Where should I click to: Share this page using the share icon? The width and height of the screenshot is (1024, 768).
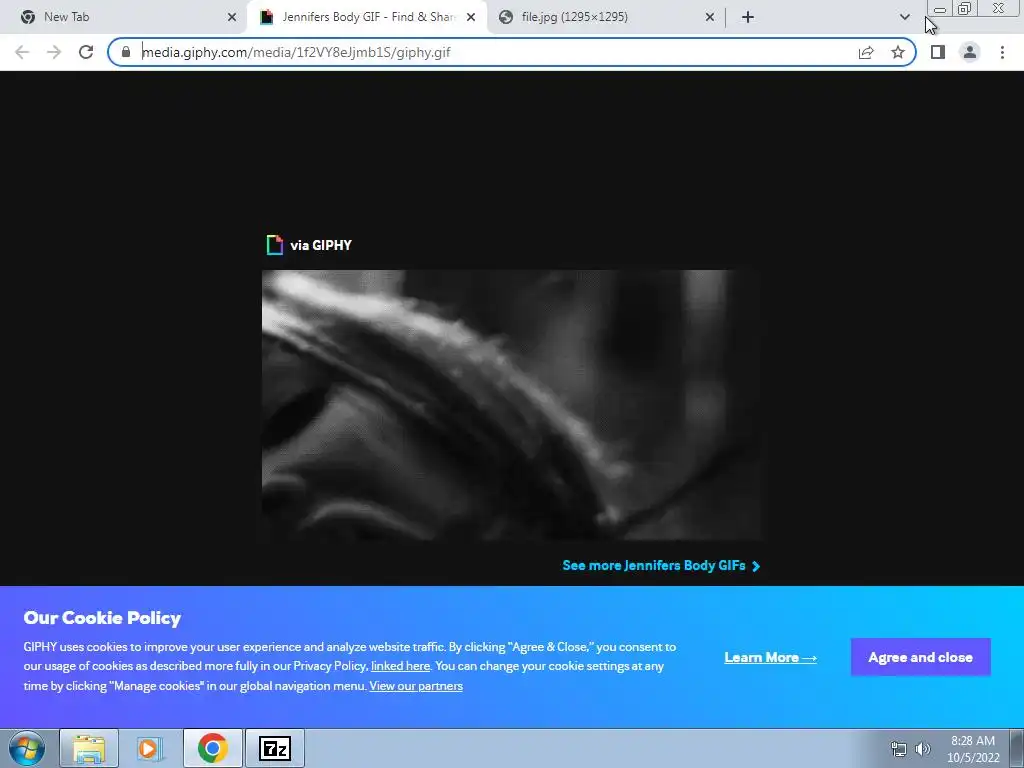point(866,52)
